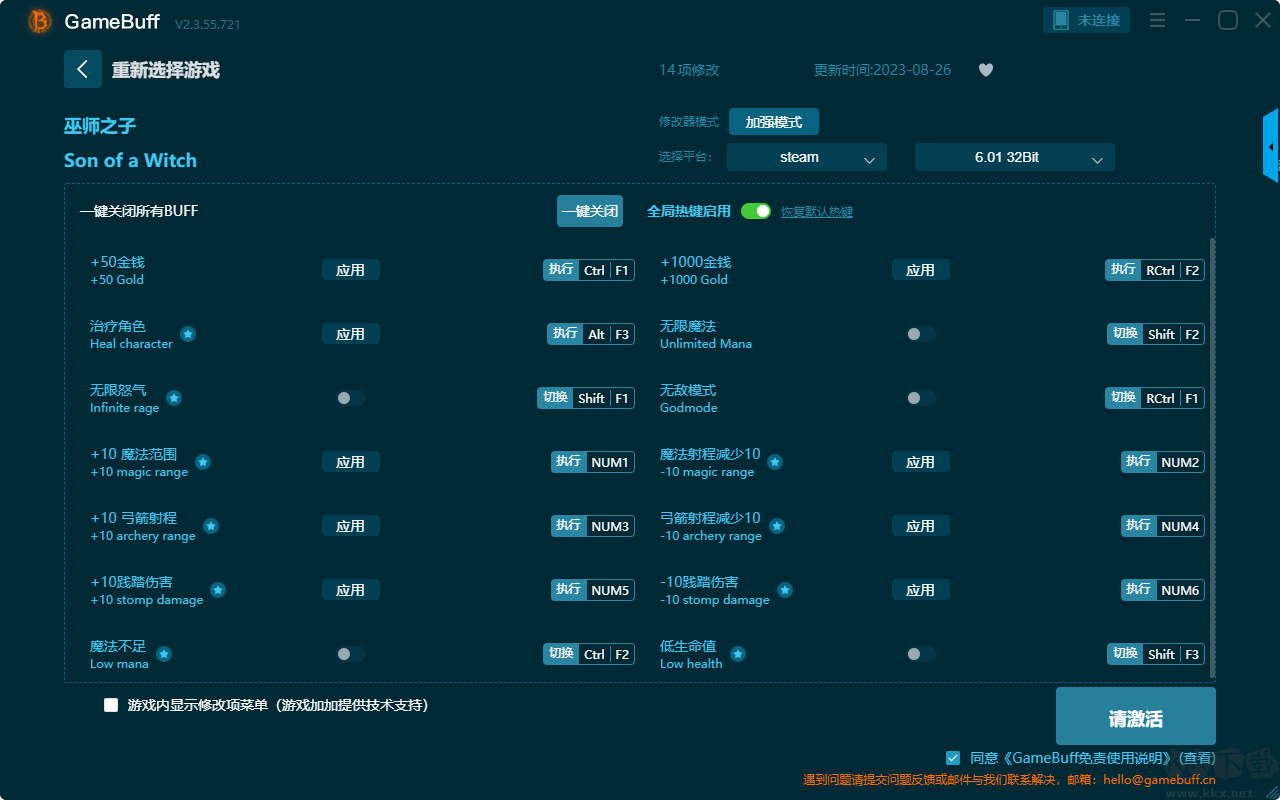Uncheck the GameBuff disclaimer agreement checkbox
The height and width of the screenshot is (800, 1280).
[x=953, y=758]
